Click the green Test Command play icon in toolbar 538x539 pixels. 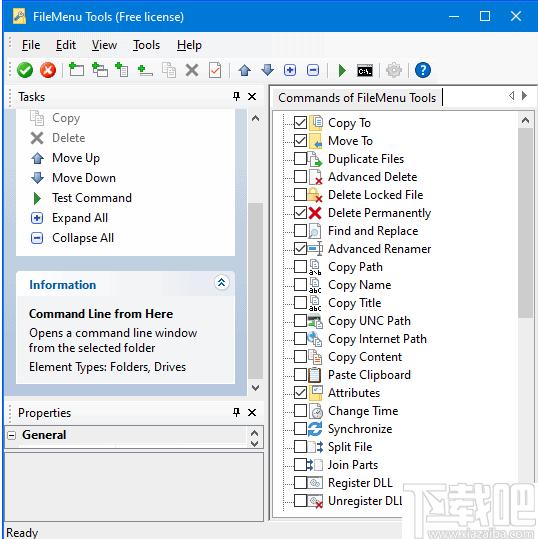(342, 70)
